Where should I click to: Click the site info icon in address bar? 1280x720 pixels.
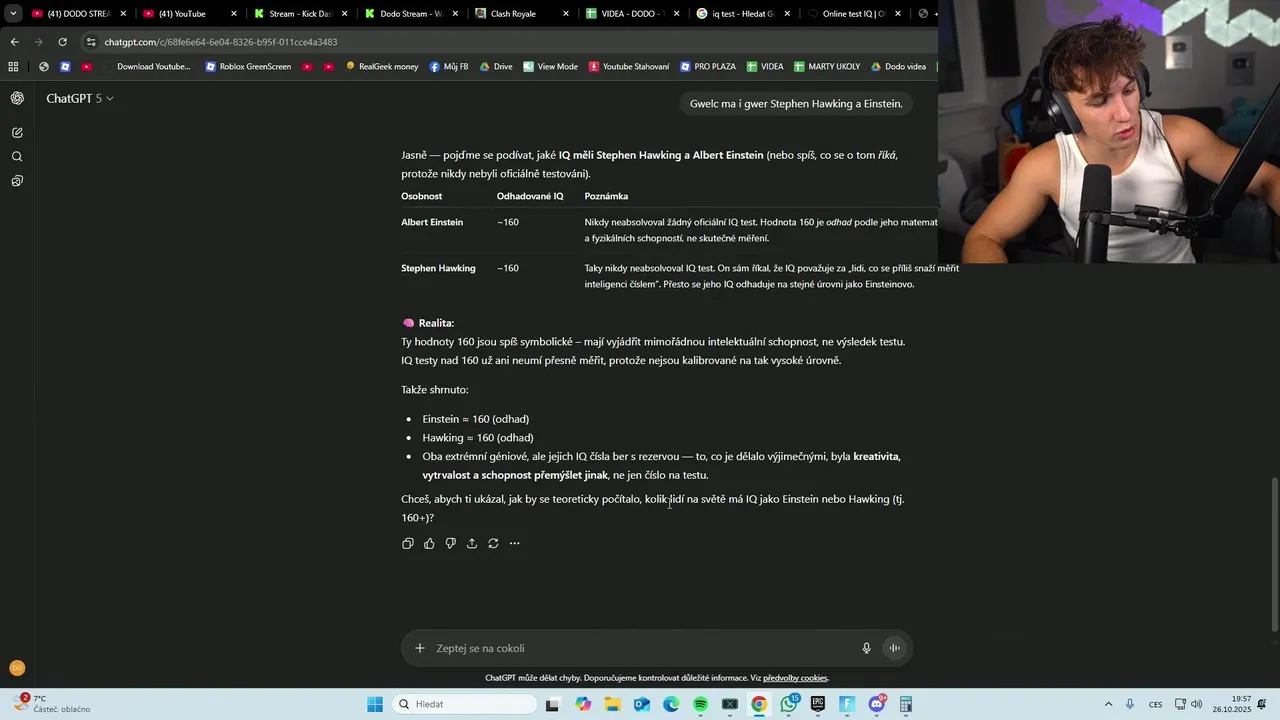pyautogui.click(x=91, y=42)
